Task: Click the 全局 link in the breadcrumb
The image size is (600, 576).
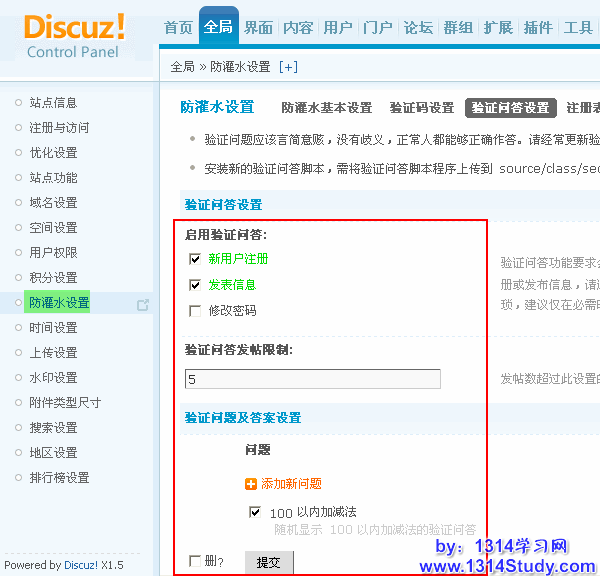Action: (182, 67)
